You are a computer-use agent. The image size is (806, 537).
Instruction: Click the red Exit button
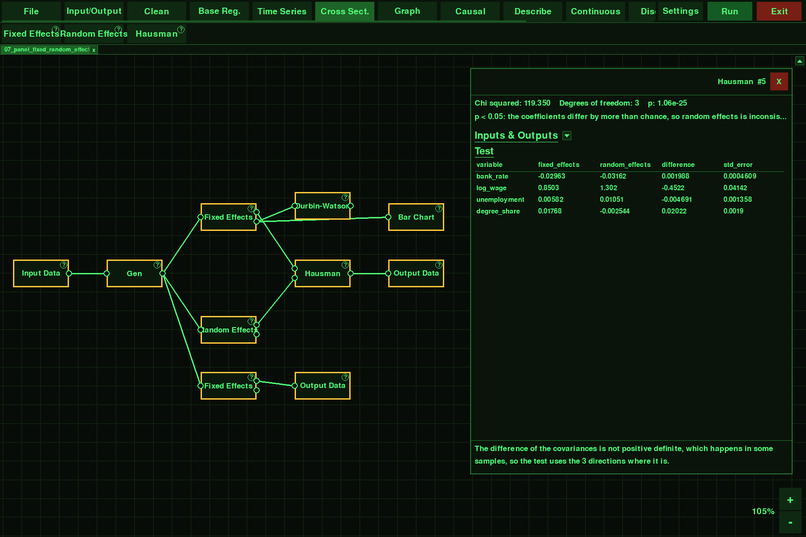click(779, 11)
